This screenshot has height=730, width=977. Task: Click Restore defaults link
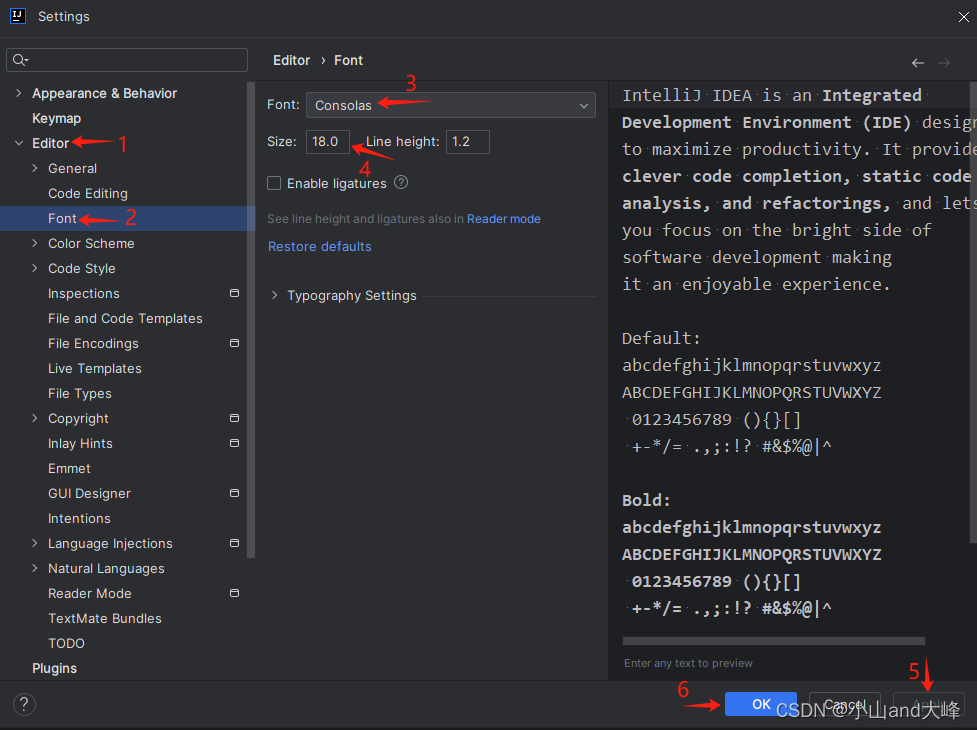320,247
